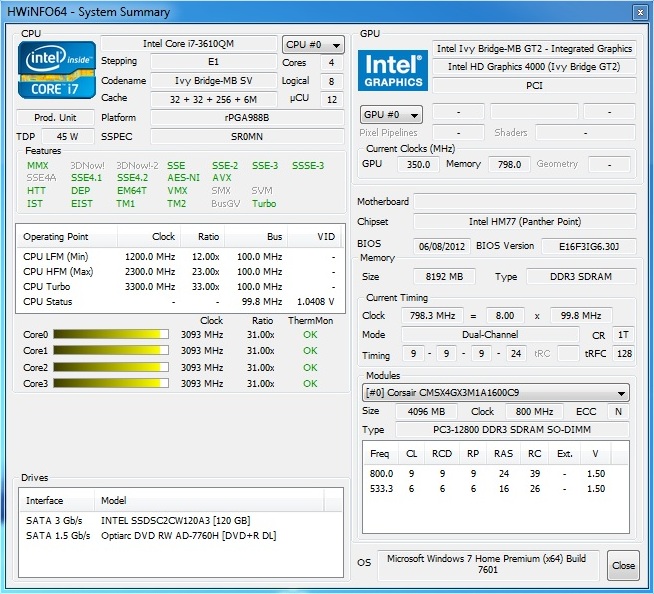Viewport: 654px width, 594px height.
Task: Click the Dual-Channel mode field
Action: pyautogui.click(x=490, y=335)
